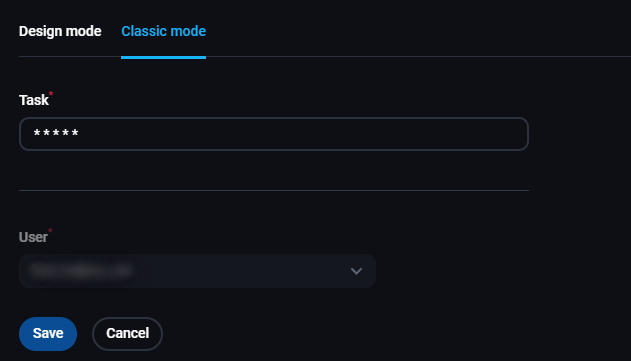Cancel the form with the Cancel button
Viewport: 631px width, 361px height.
(127, 334)
